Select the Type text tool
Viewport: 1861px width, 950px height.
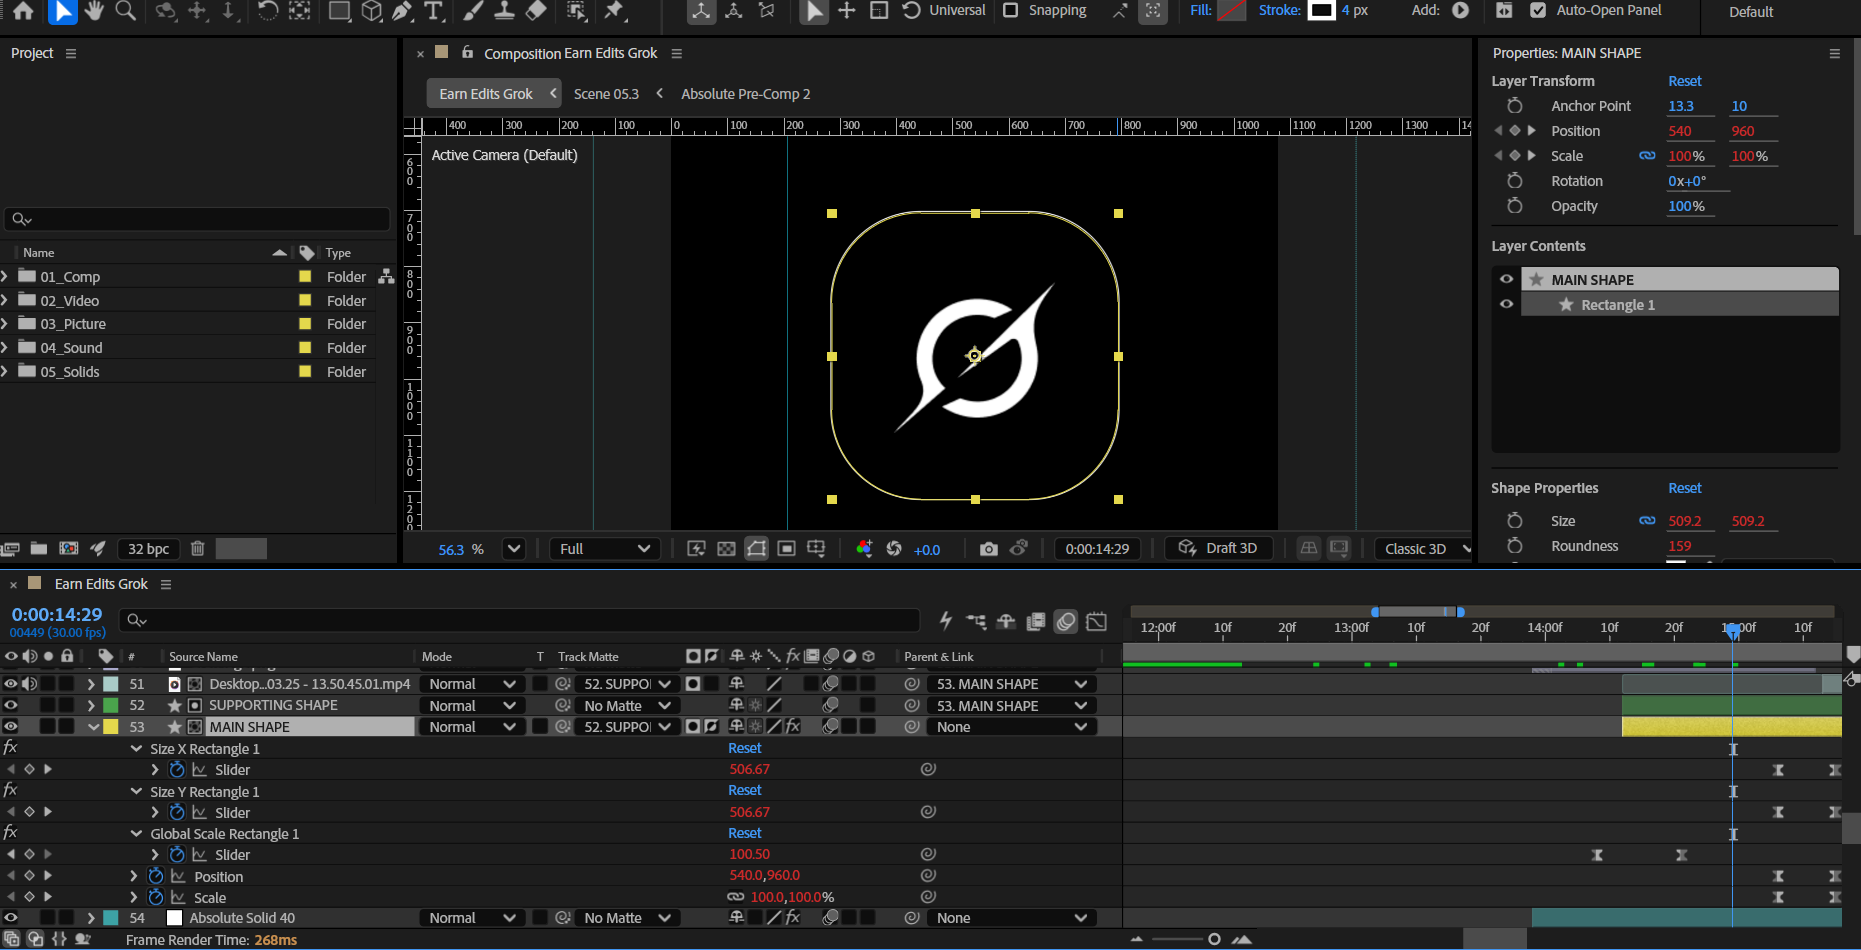click(x=433, y=11)
